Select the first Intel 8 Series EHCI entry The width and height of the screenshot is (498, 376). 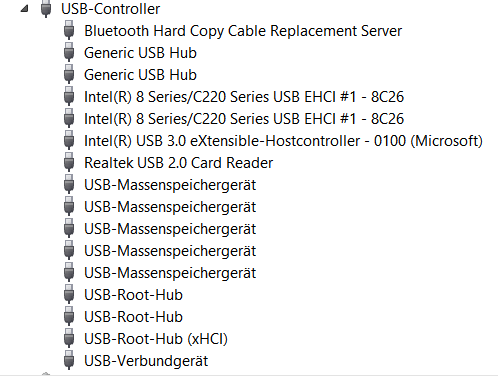click(244, 97)
